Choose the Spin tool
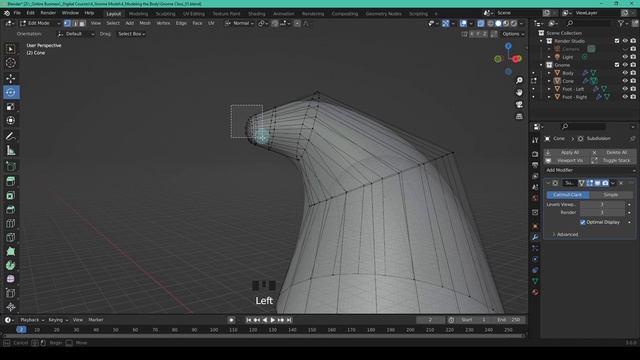The height and width of the screenshot is (360, 640). pyautogui.click(x=11, y=265)
